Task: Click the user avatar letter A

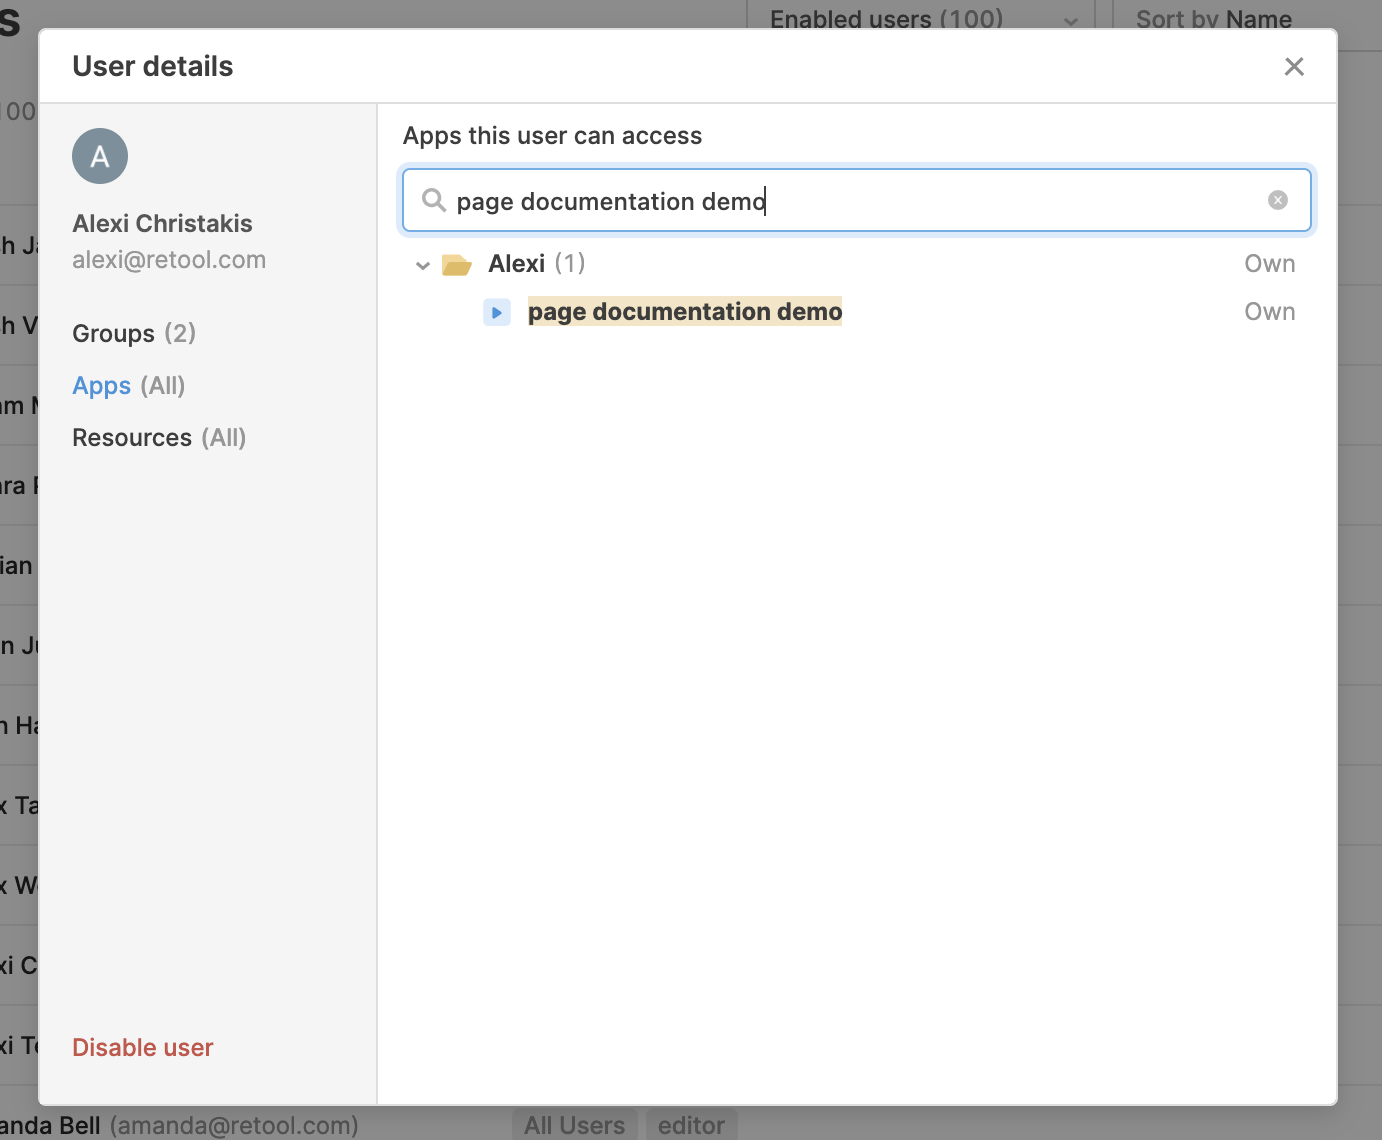Action: [x=100, y=156]
